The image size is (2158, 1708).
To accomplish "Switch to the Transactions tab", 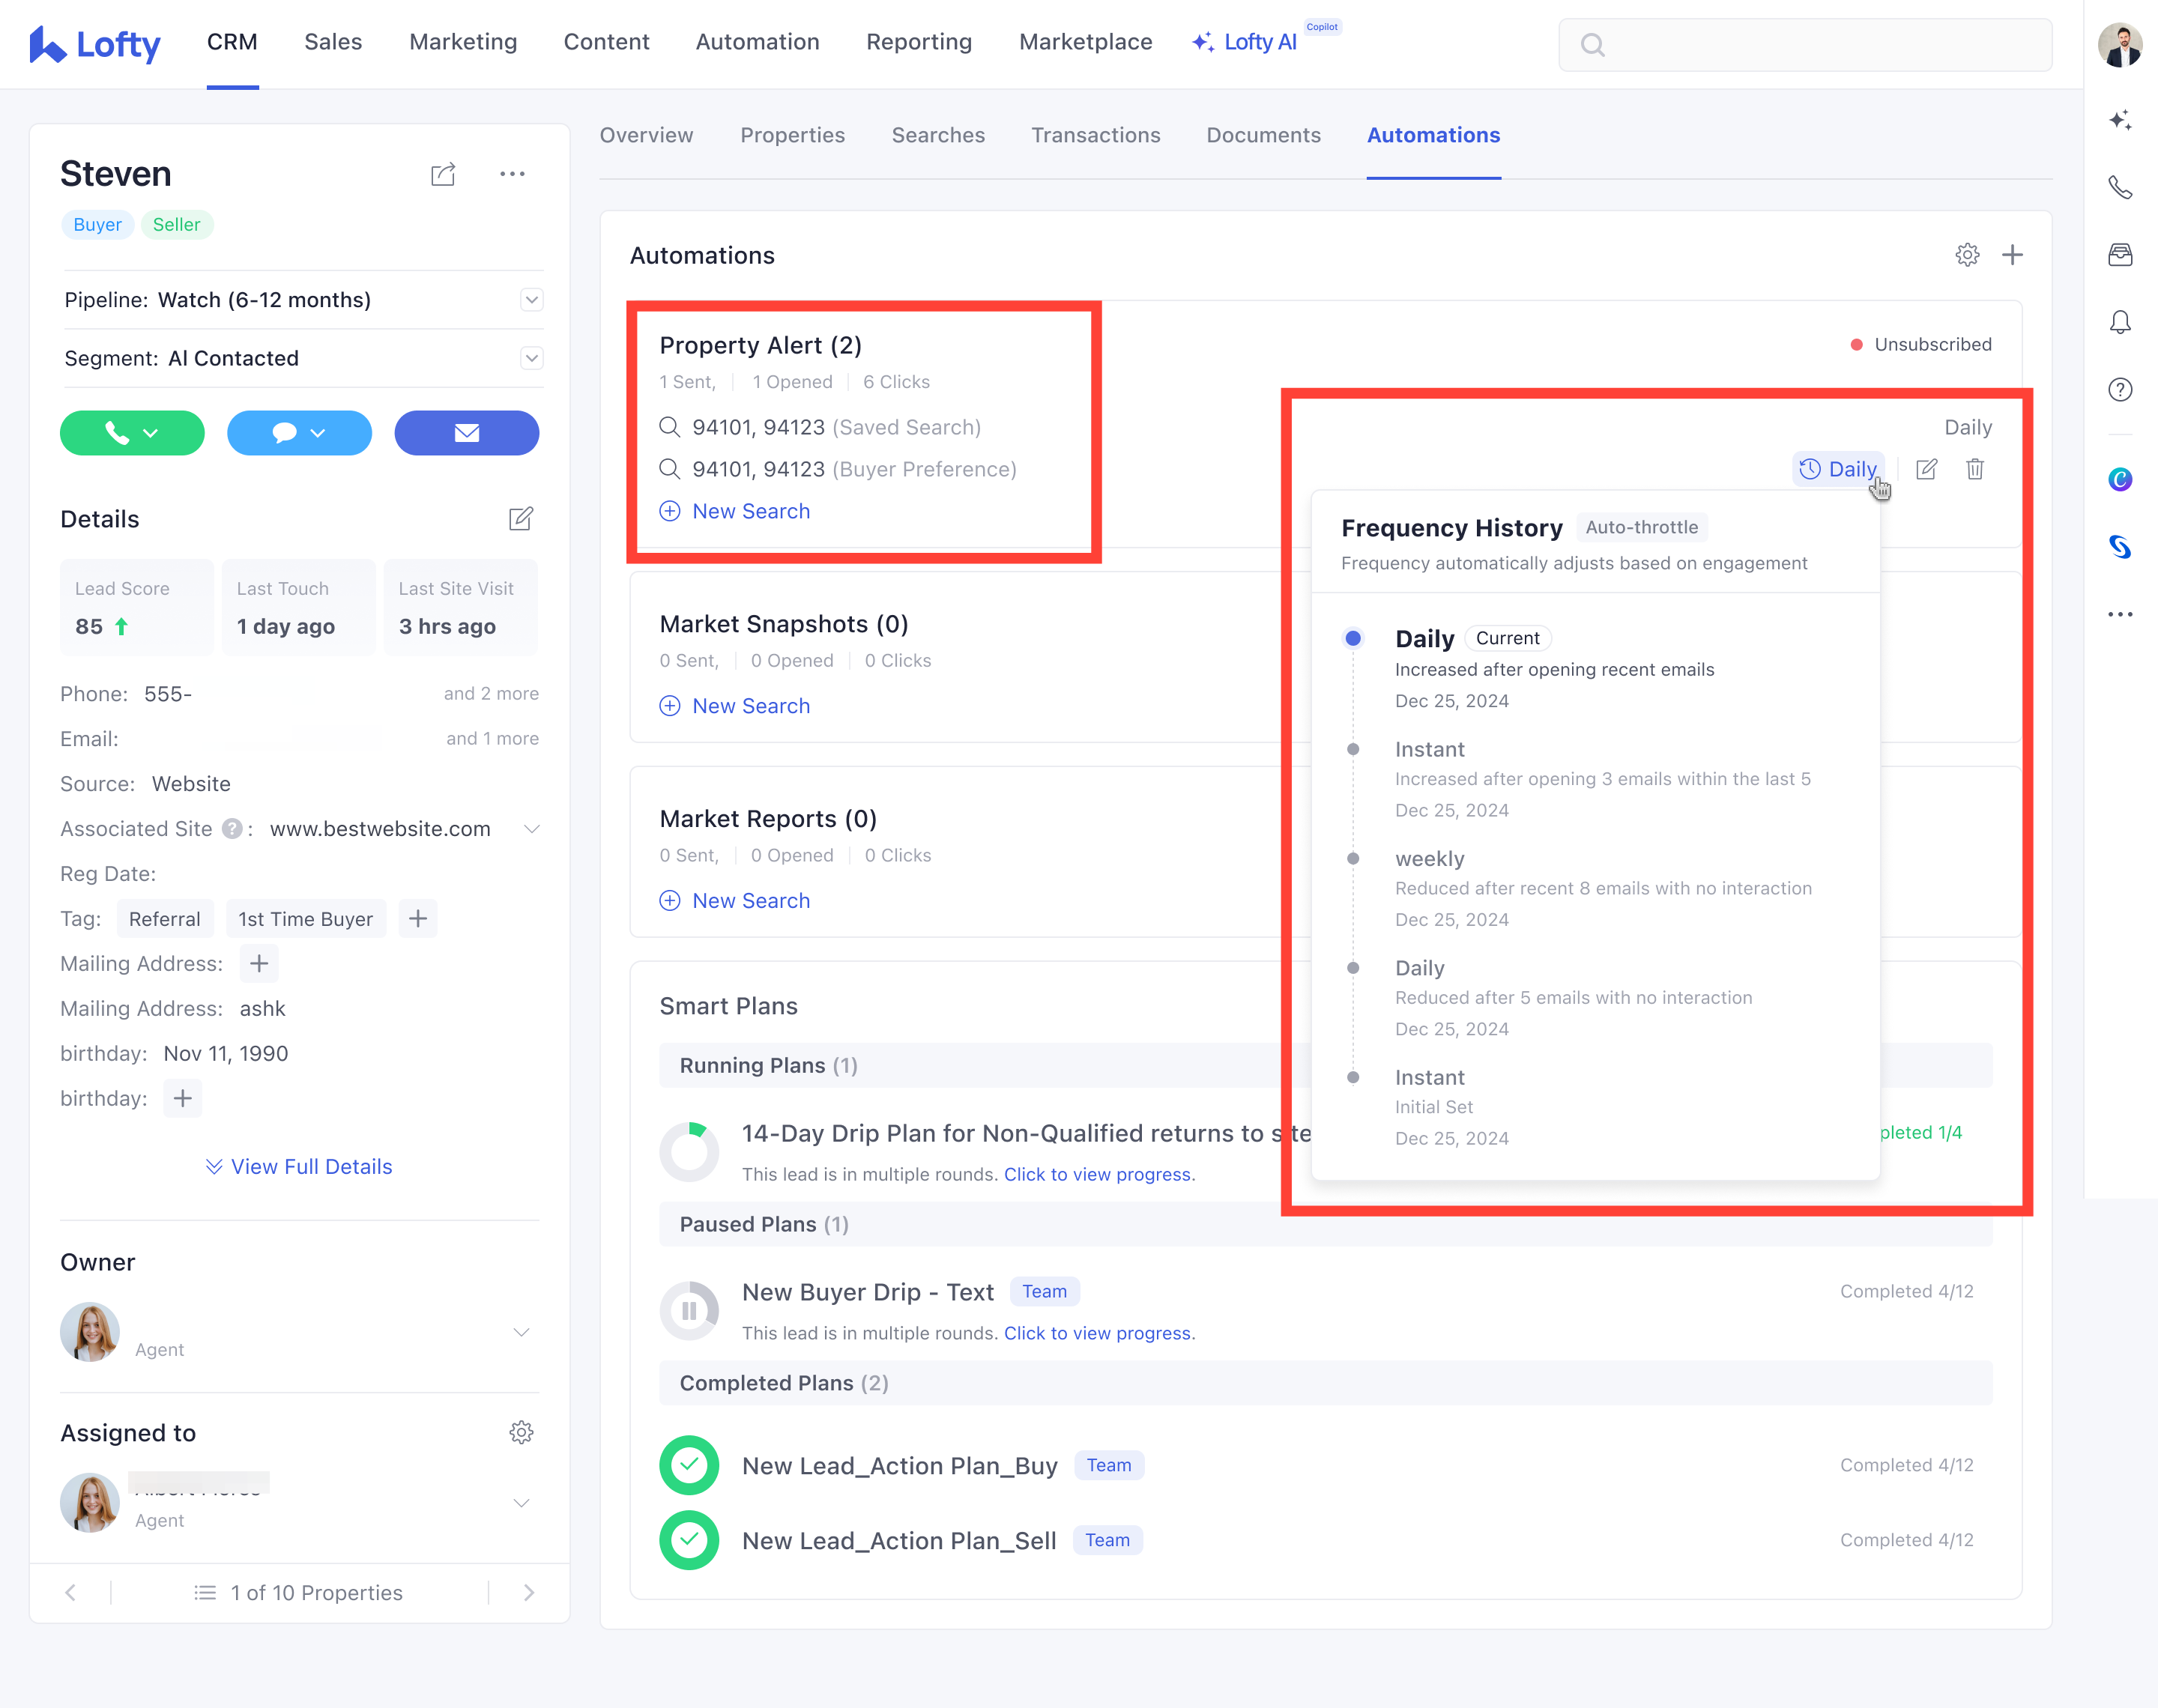I will tap(1095, 135).
